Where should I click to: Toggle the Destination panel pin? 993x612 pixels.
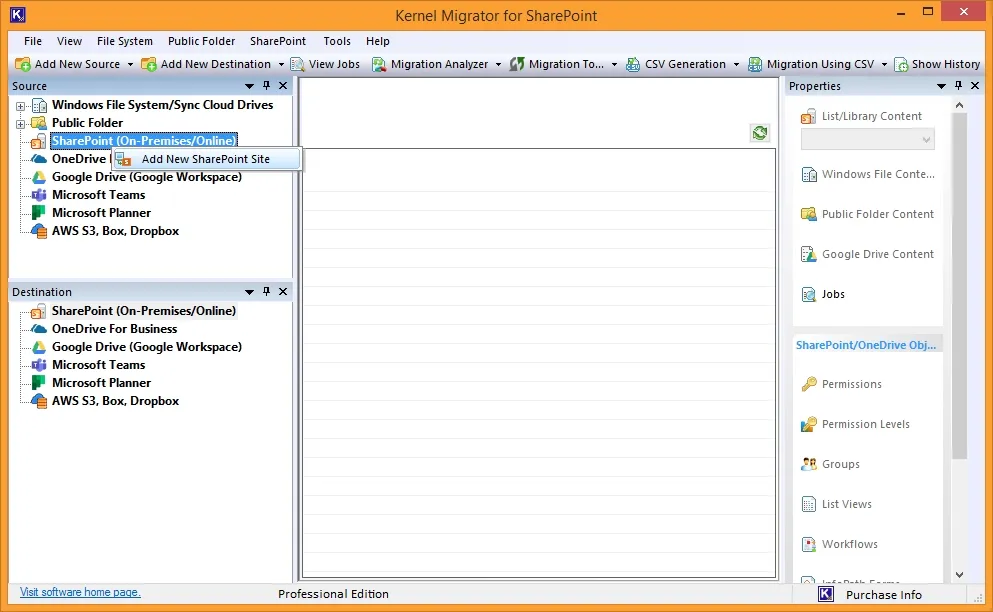pyautogui.click(x=267, y=291)
